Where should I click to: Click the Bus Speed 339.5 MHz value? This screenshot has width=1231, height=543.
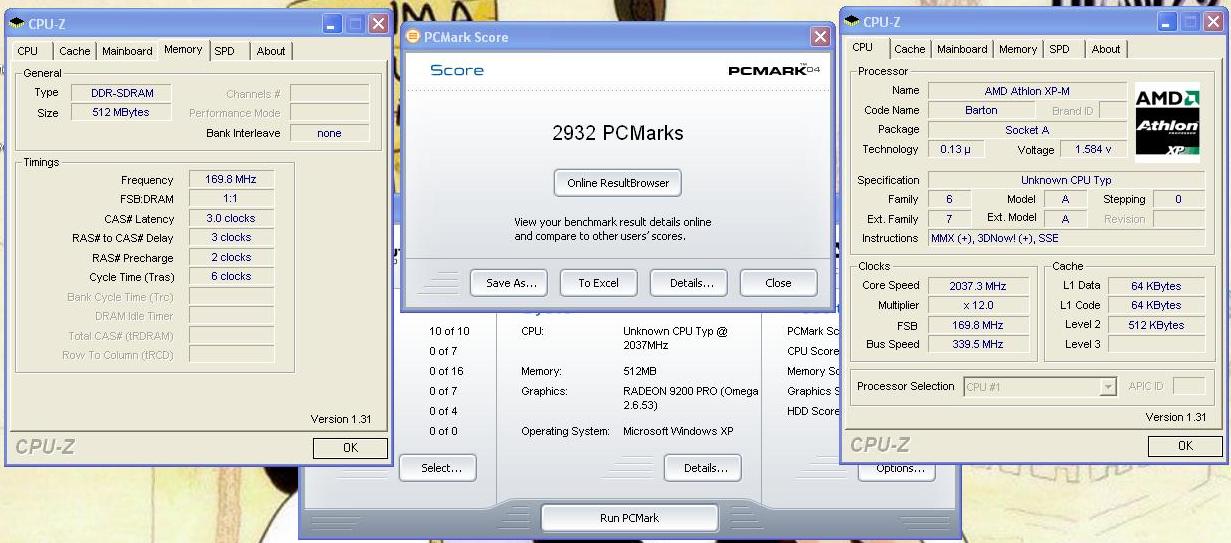point(978,344)
